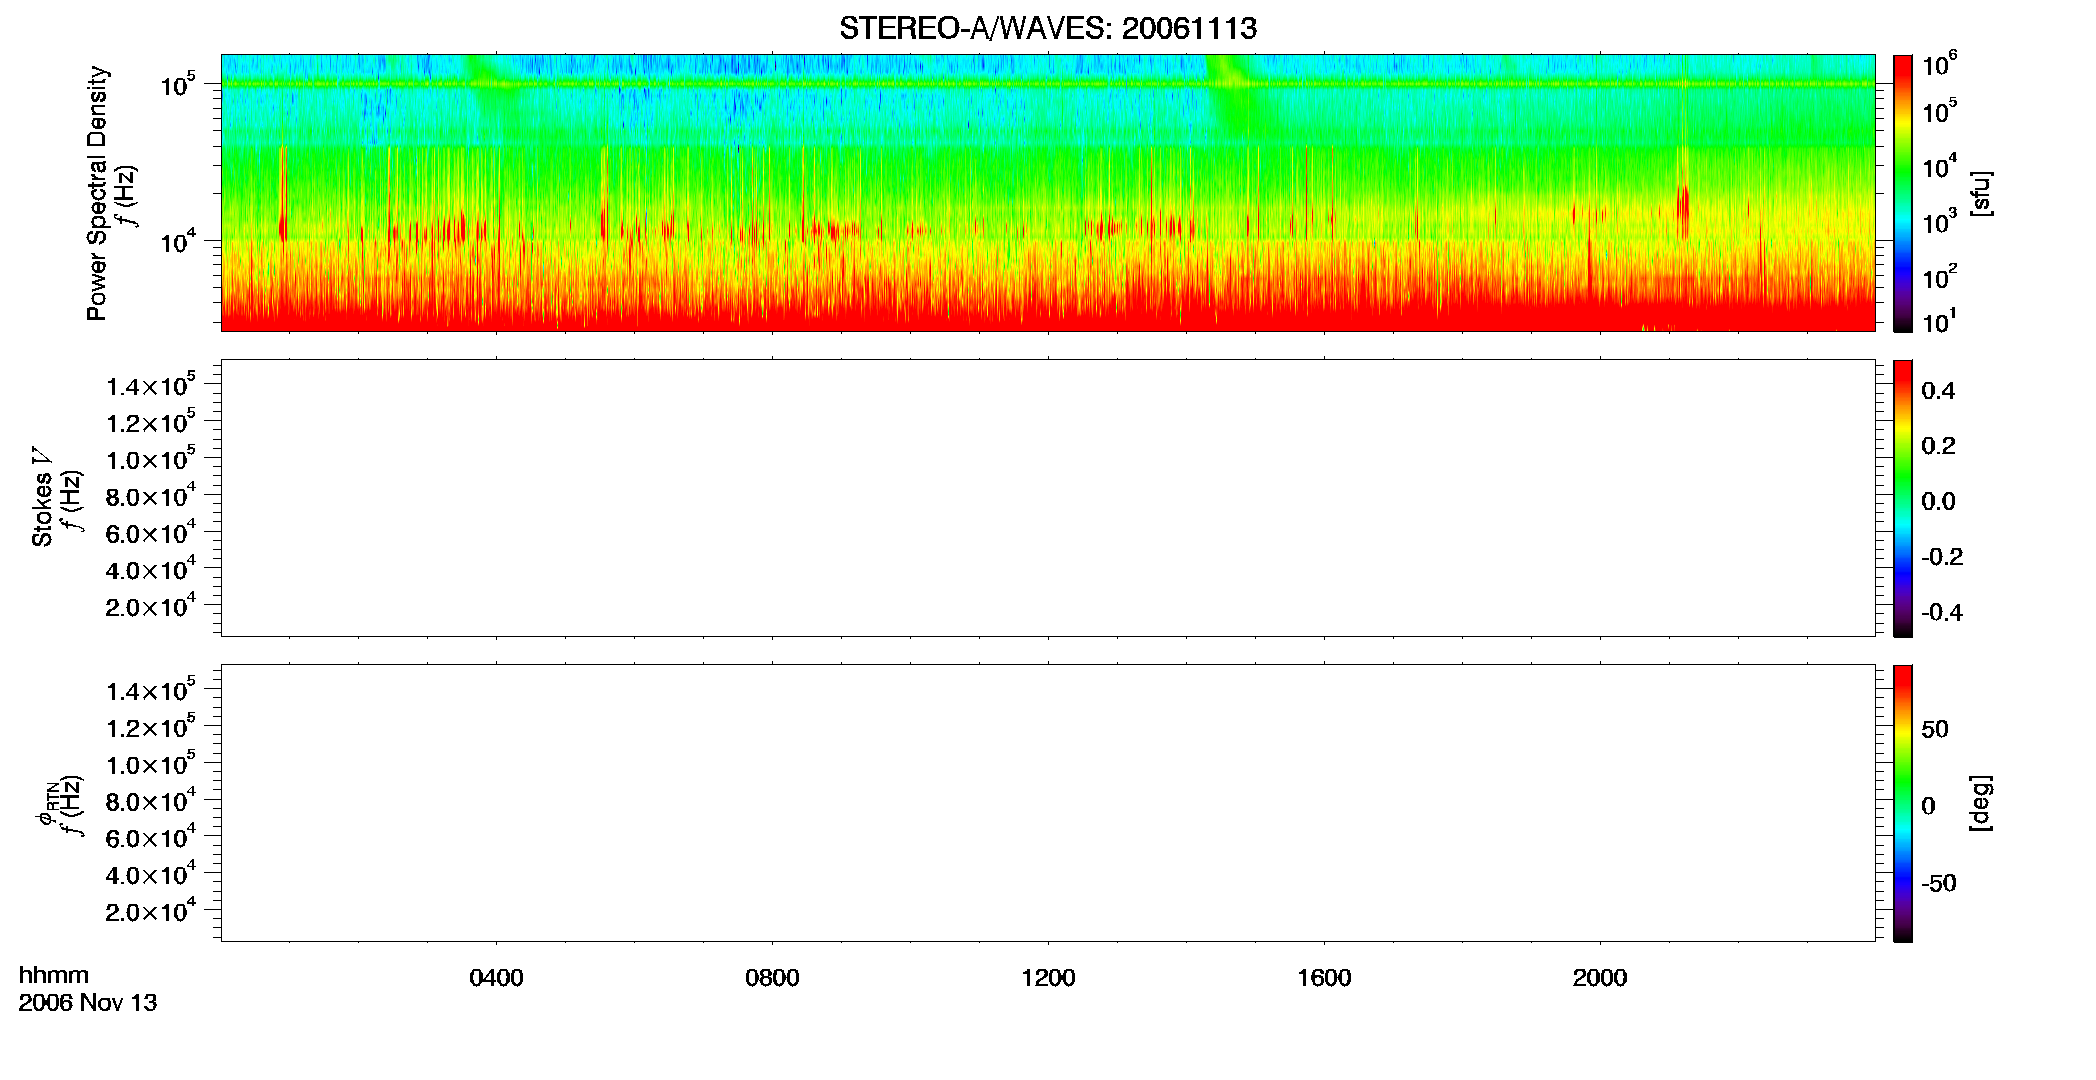Click the hhmm time format label
2096x1080 pixels.
coord(54,975)
